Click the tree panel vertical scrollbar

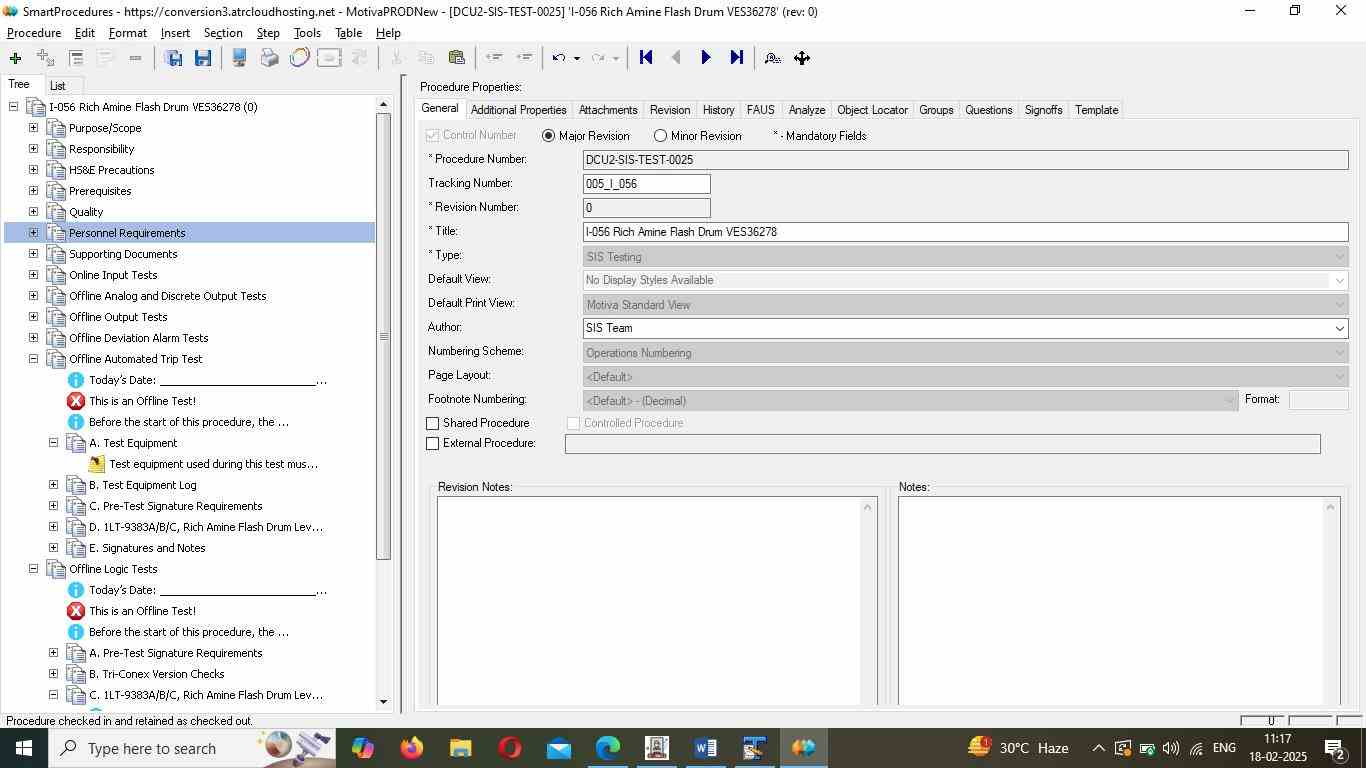(383, 337)
